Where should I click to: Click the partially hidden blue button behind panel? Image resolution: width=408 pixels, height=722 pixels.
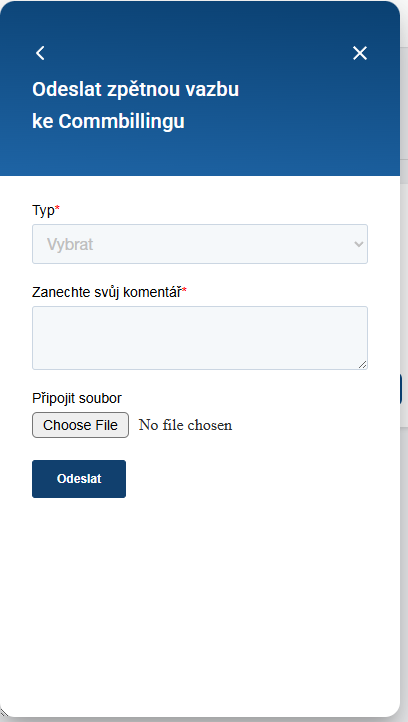tap(401, 389)
